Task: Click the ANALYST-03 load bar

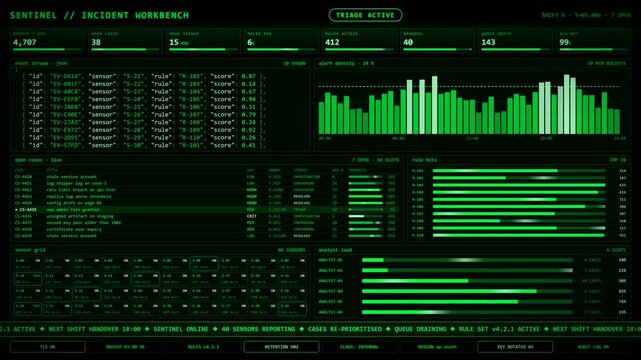Action: click(x=467, y=281)
